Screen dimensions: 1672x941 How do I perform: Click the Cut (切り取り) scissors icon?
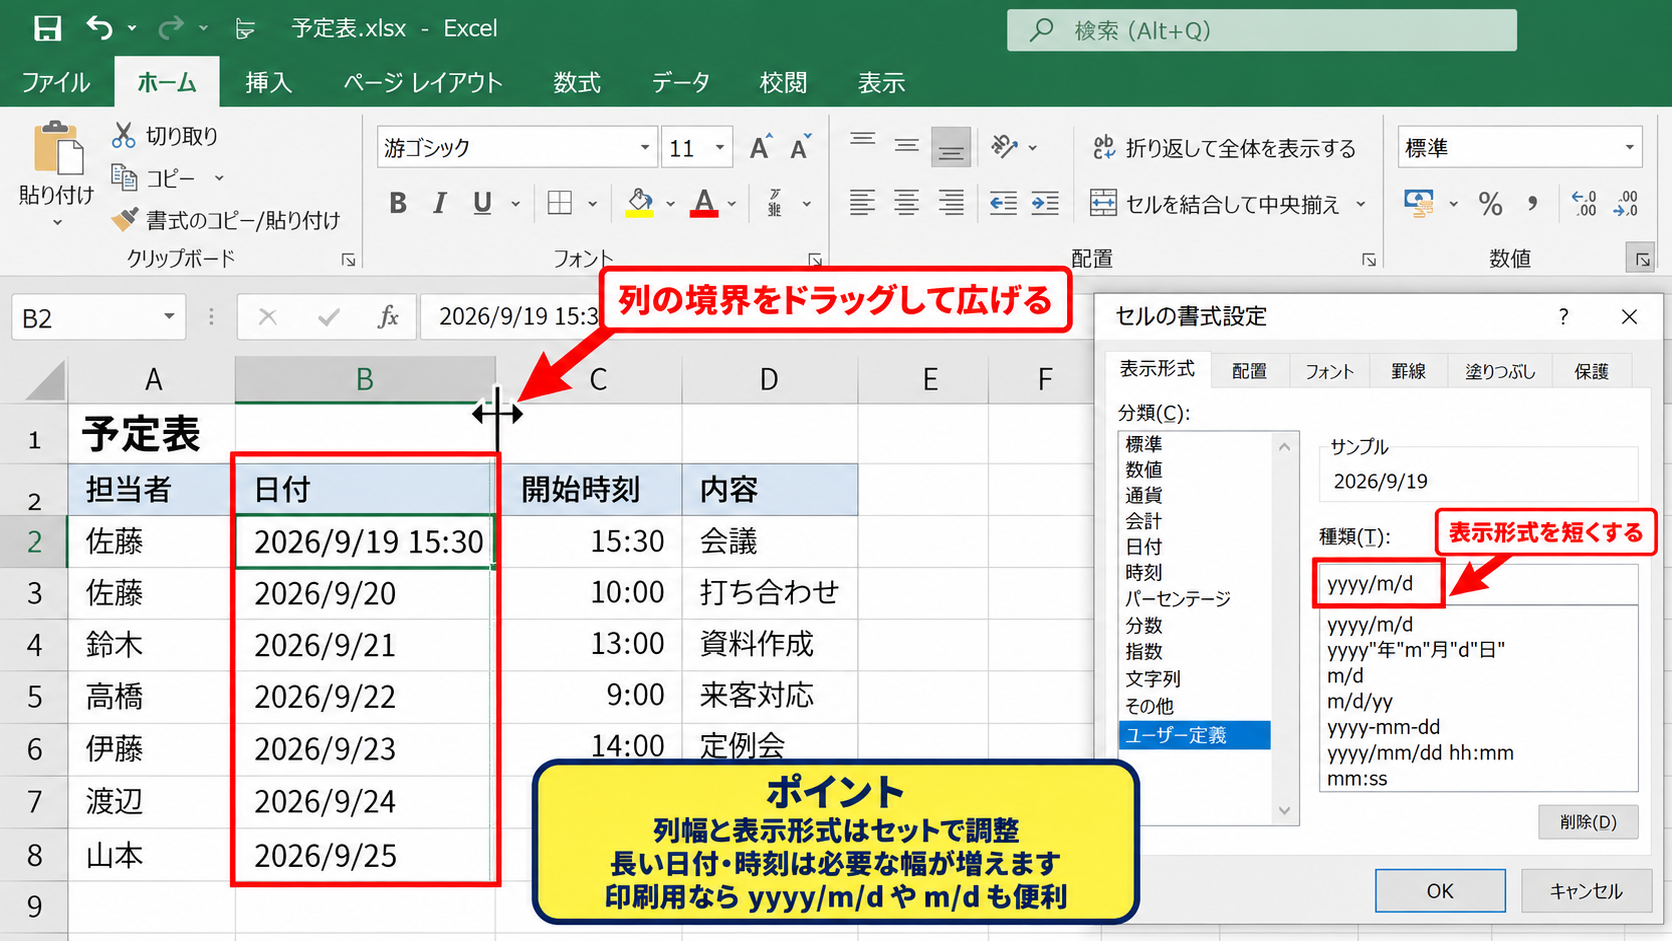tap(124, 135)
